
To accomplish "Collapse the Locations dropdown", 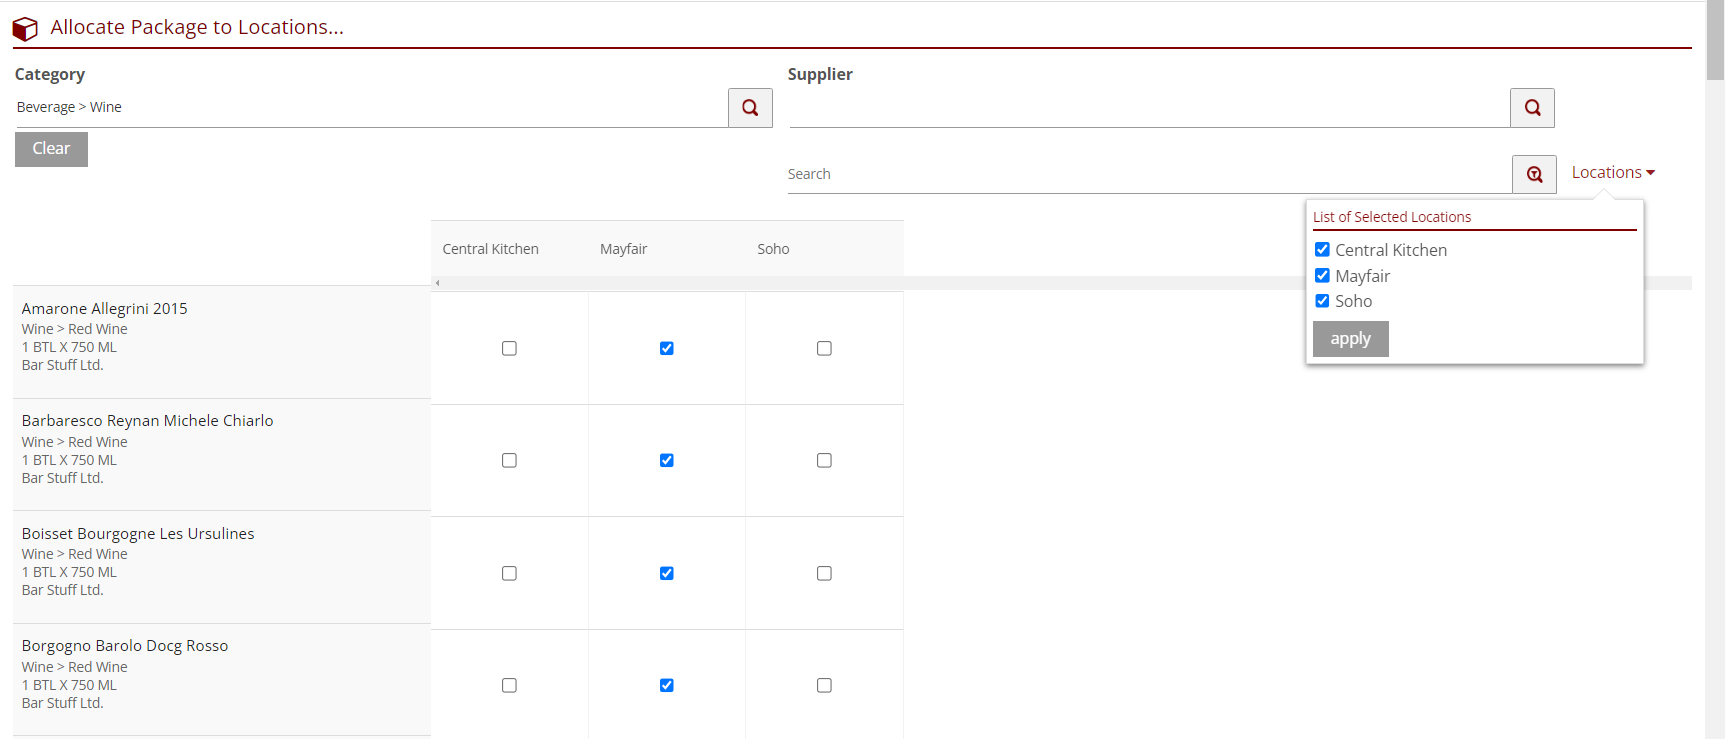I will (1612, 173).
